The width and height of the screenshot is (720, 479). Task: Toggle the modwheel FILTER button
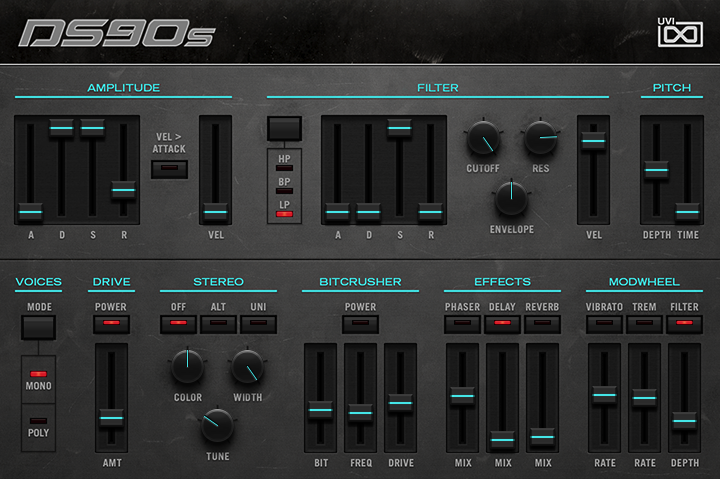point(684,324)
